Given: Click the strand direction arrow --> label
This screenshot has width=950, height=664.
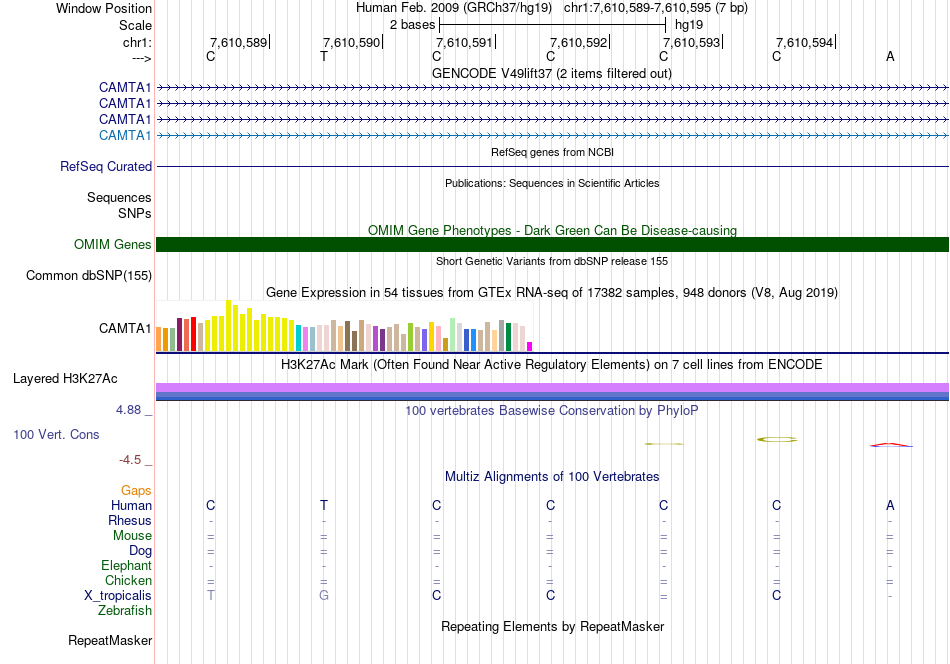Looking at the screenshot, I should click(141, 58).
